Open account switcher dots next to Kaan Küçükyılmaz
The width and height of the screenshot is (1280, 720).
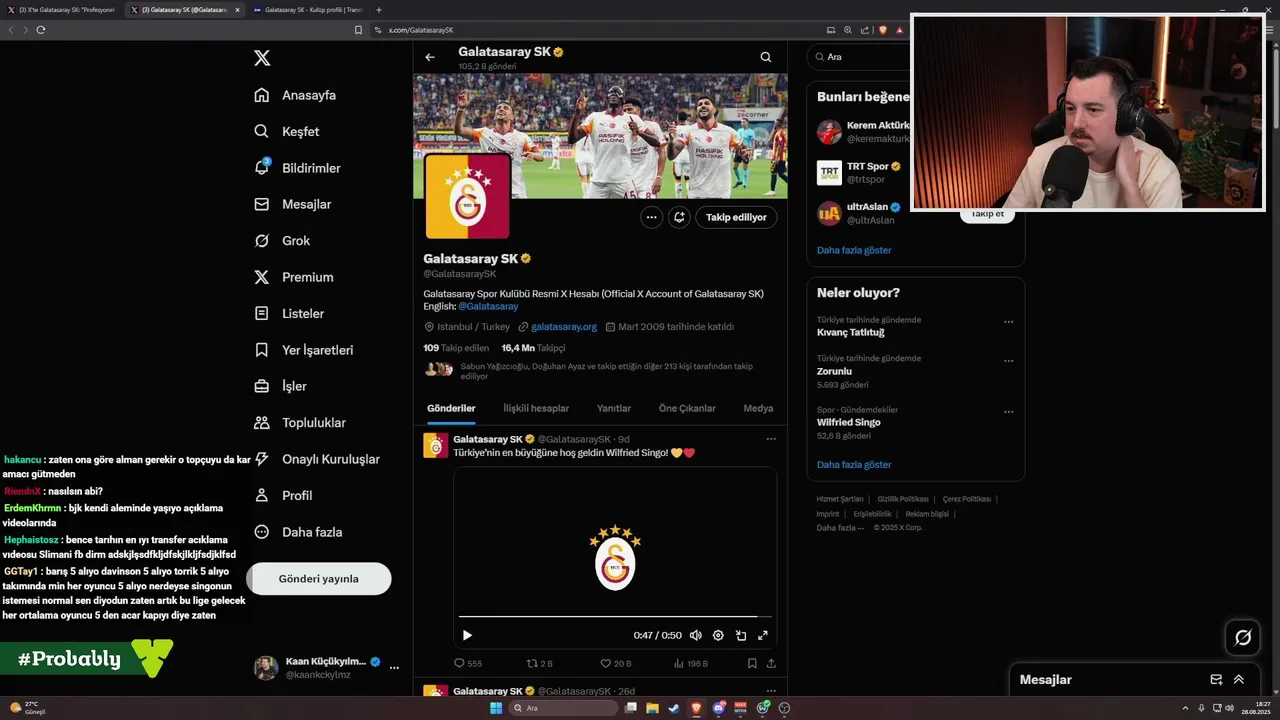point(394,667)
